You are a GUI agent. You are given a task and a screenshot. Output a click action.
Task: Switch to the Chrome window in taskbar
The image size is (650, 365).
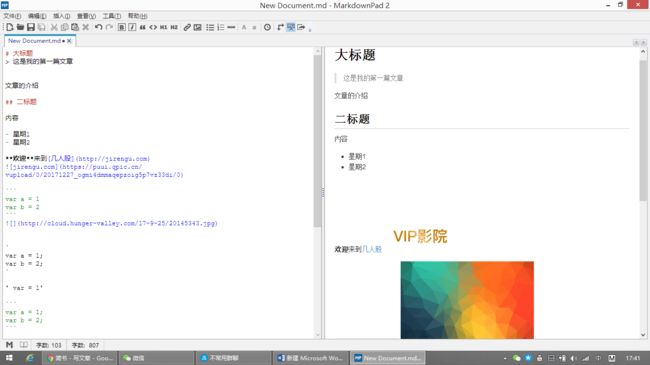[x=80, y=358]
